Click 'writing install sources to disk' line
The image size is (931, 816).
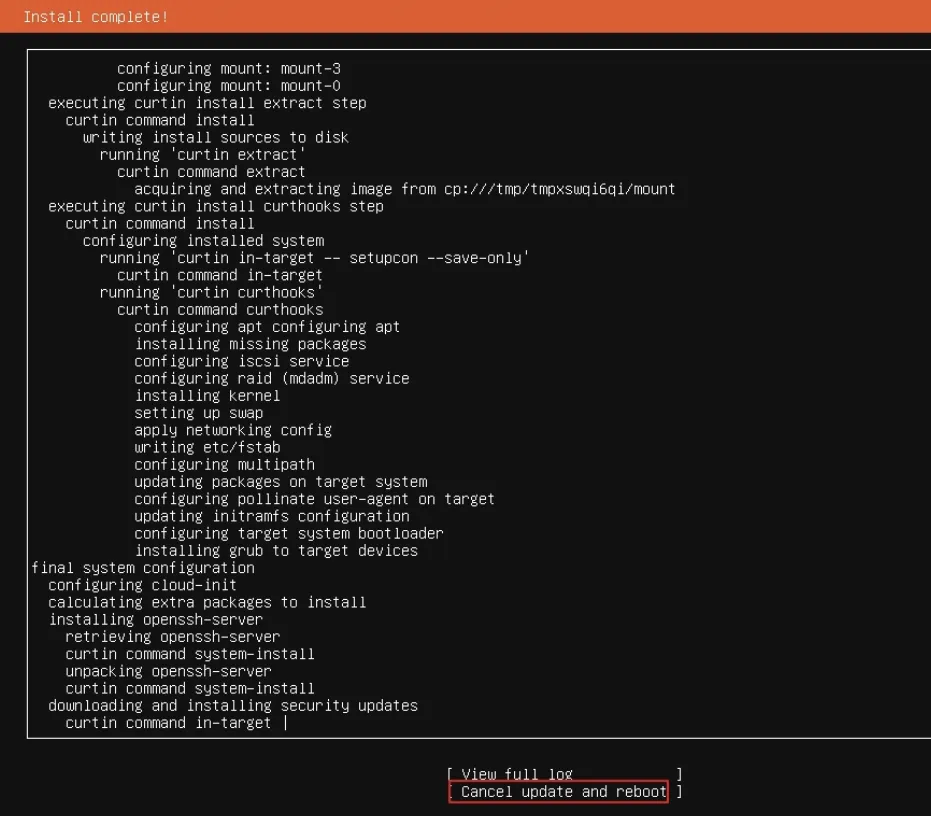(216, 137)
